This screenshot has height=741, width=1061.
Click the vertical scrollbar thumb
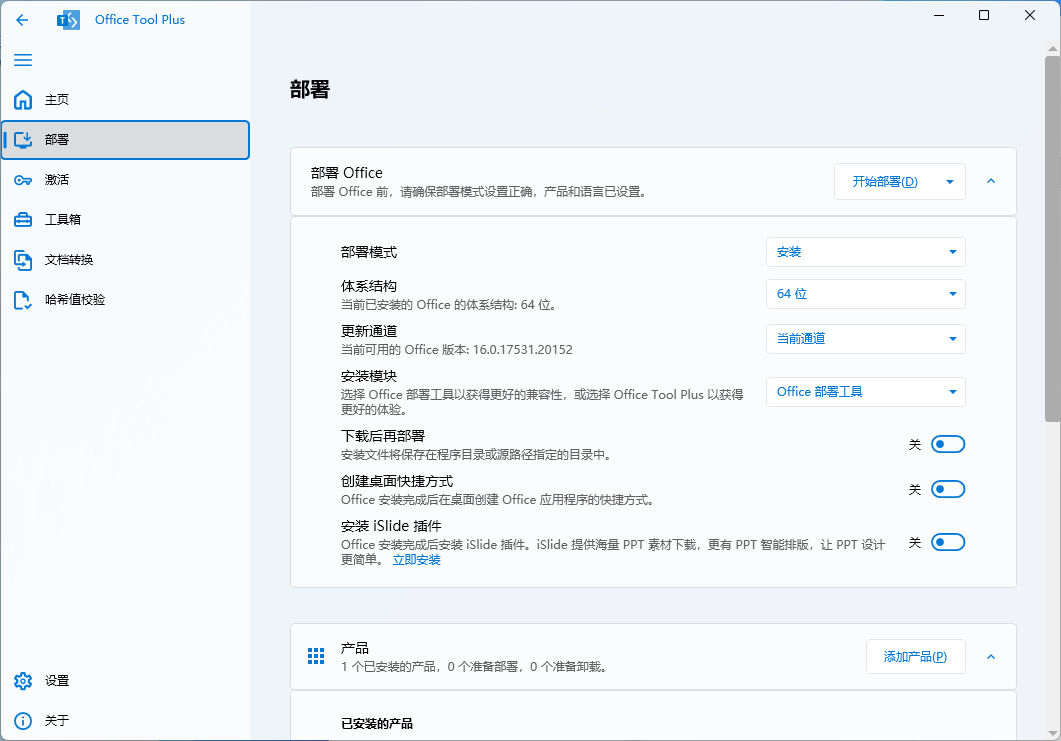[1052, 239]
